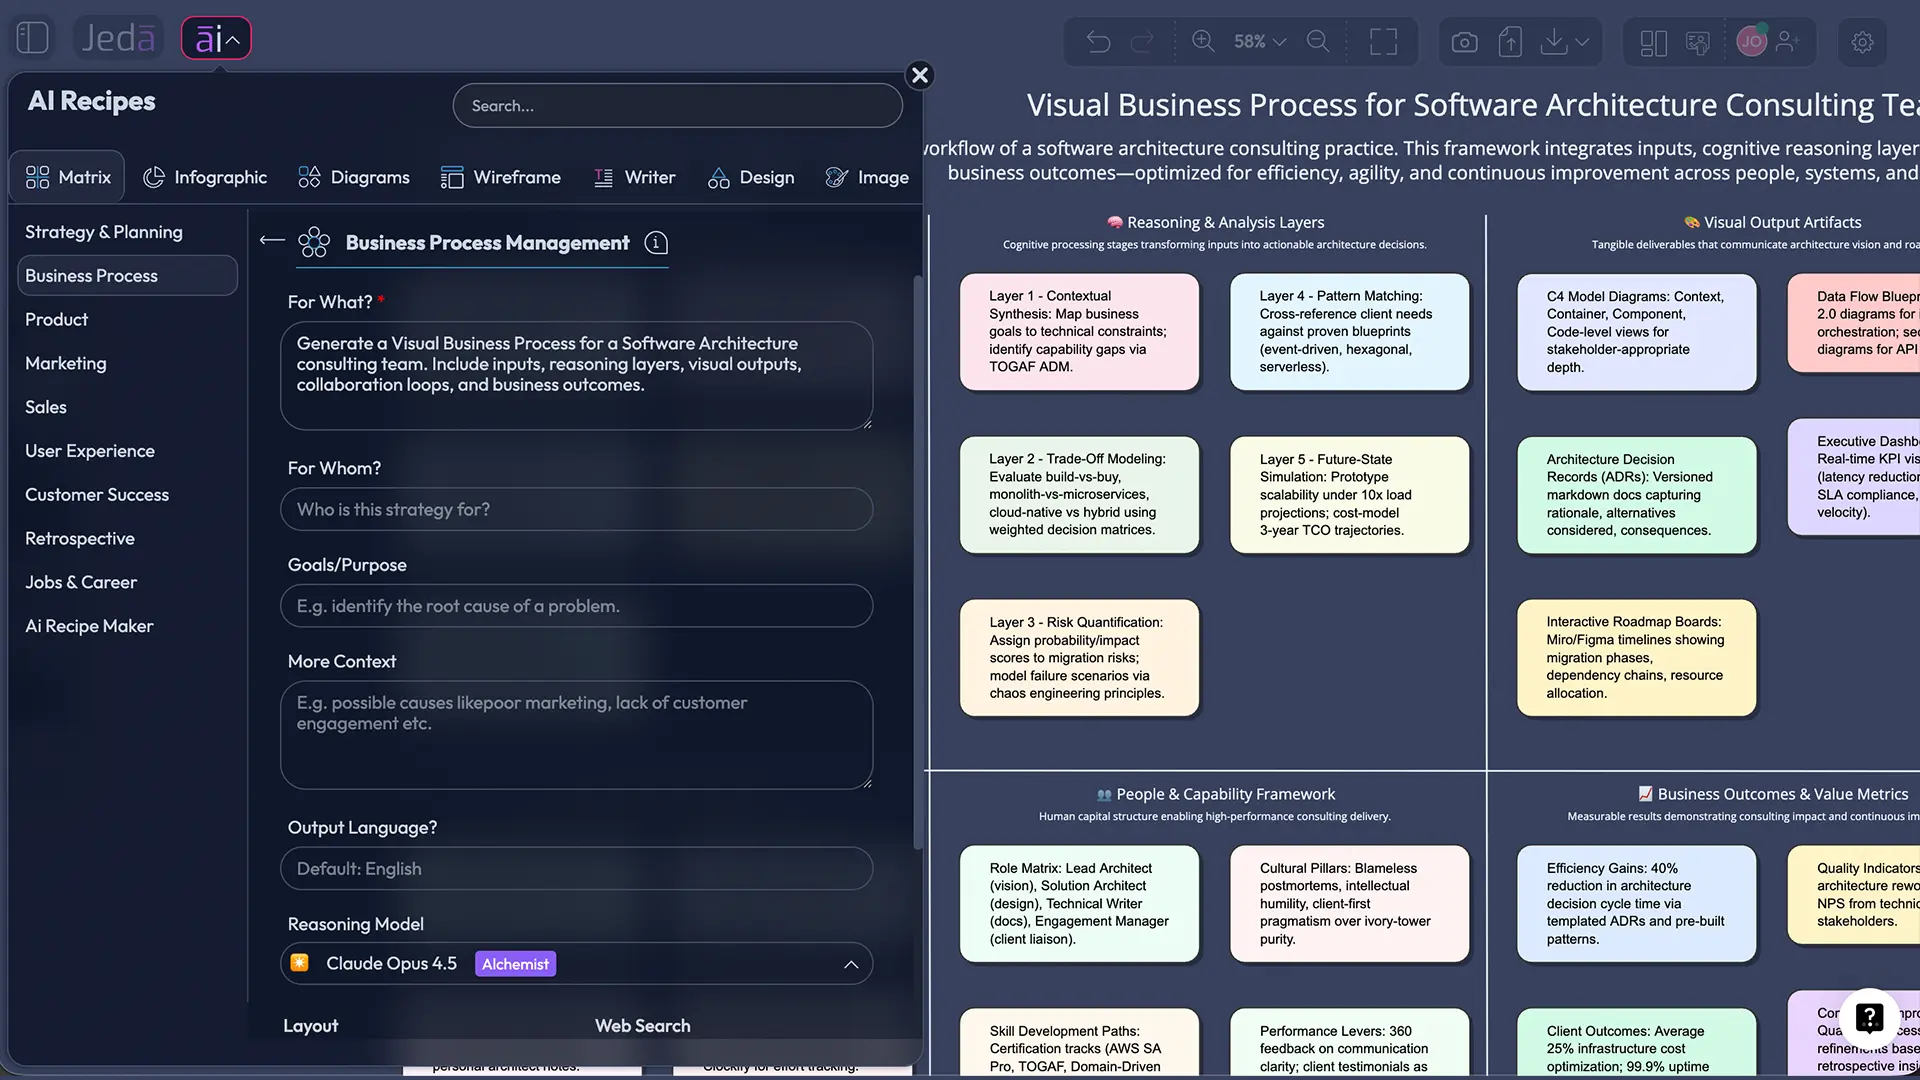This screenshot has width=1920, height=1080.
Task: Select Marketing category
Action: (x=66, y=364)
